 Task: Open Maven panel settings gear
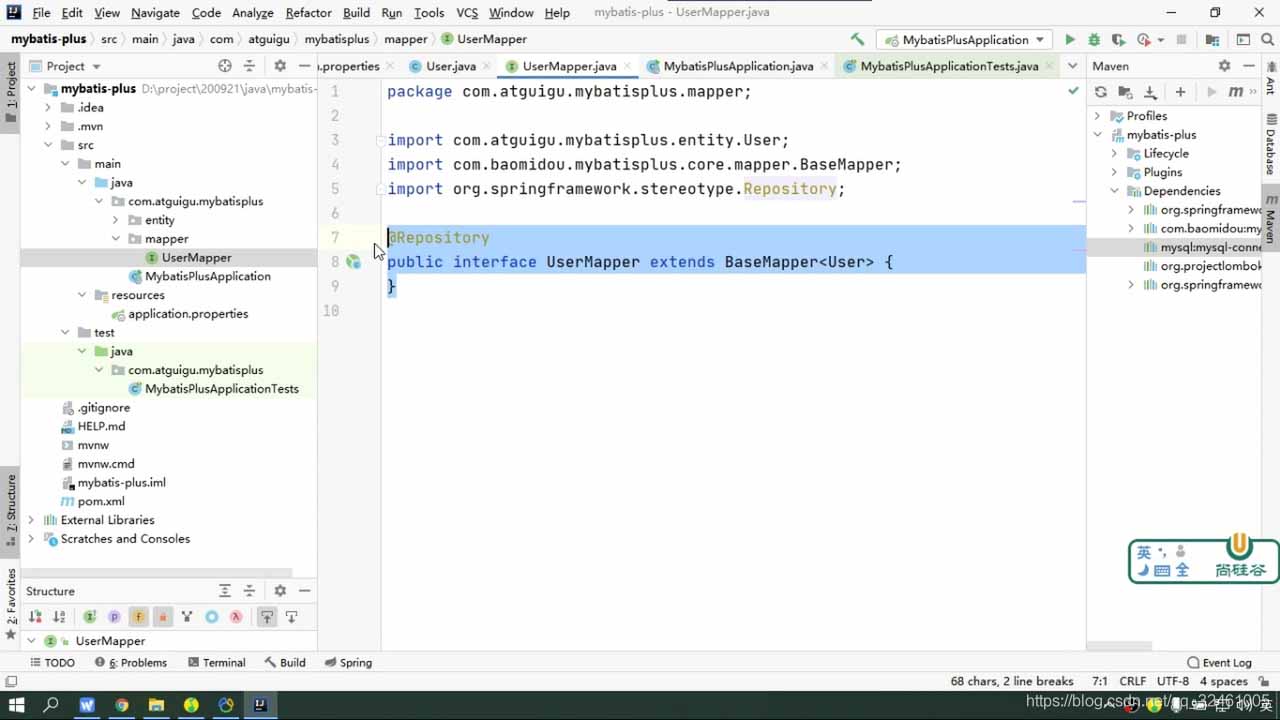point(1224,66)
